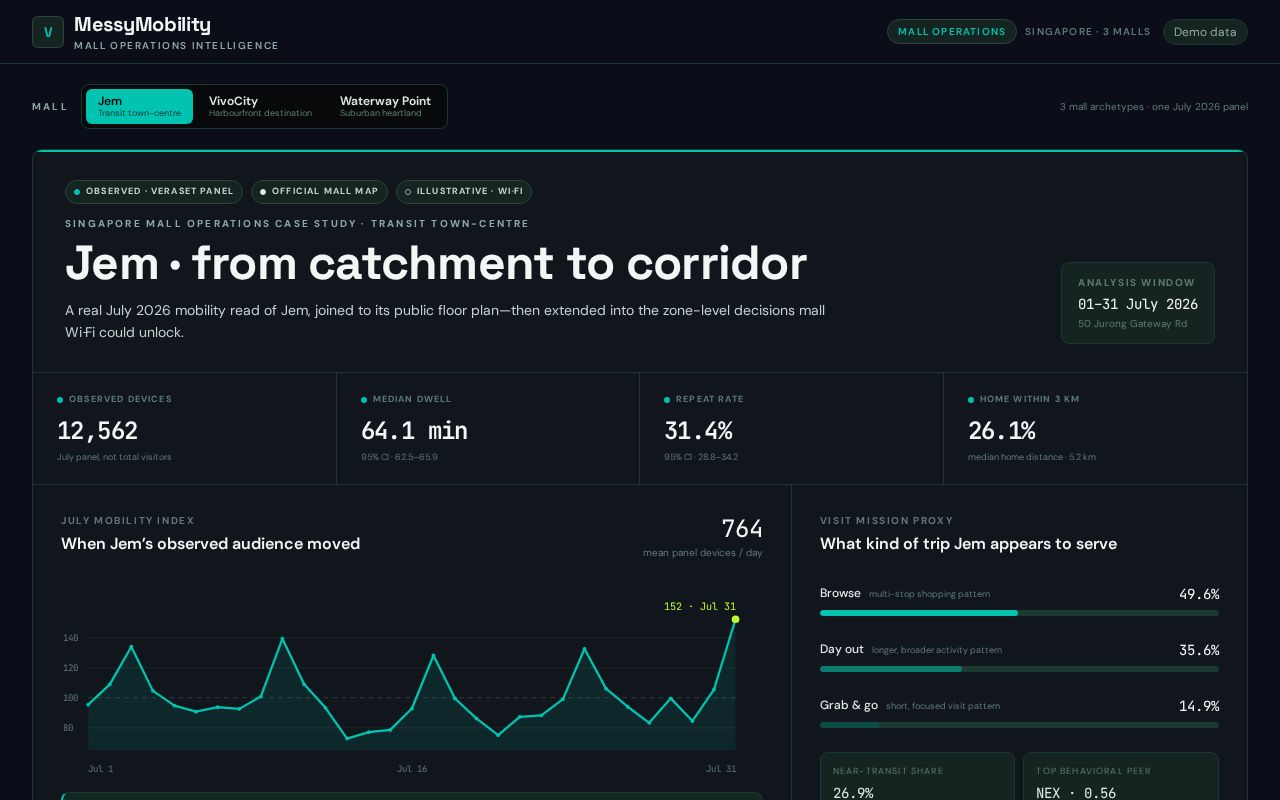Select the Official Mall Map badge

pos(319,191)
